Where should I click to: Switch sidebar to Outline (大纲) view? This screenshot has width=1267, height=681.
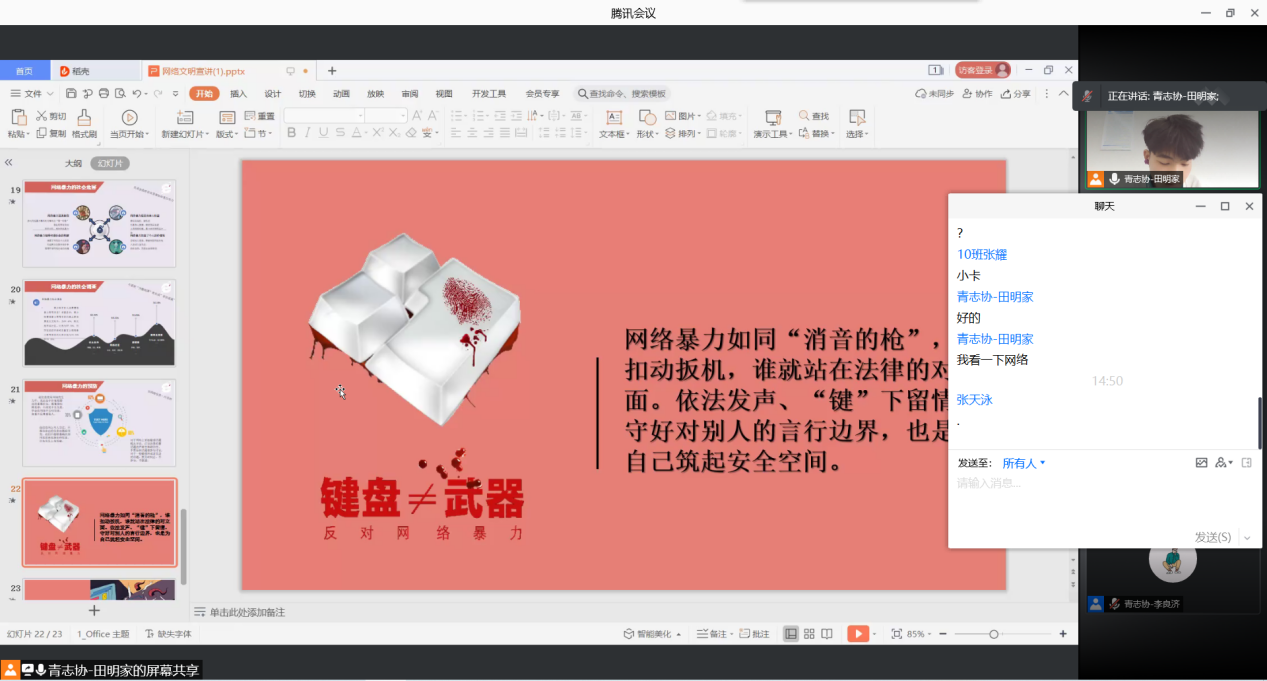click(73, 163)
